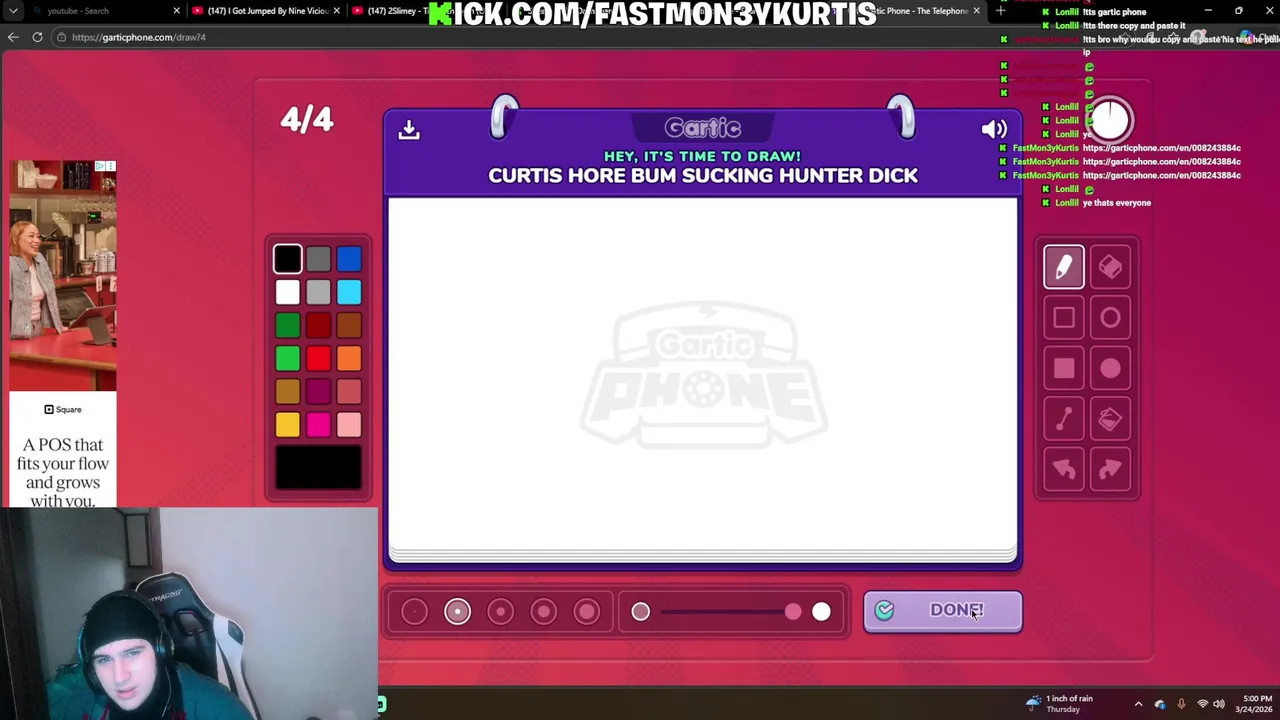Select the fourth brush size
The image size is (1280, 720).
pos(543,611)
